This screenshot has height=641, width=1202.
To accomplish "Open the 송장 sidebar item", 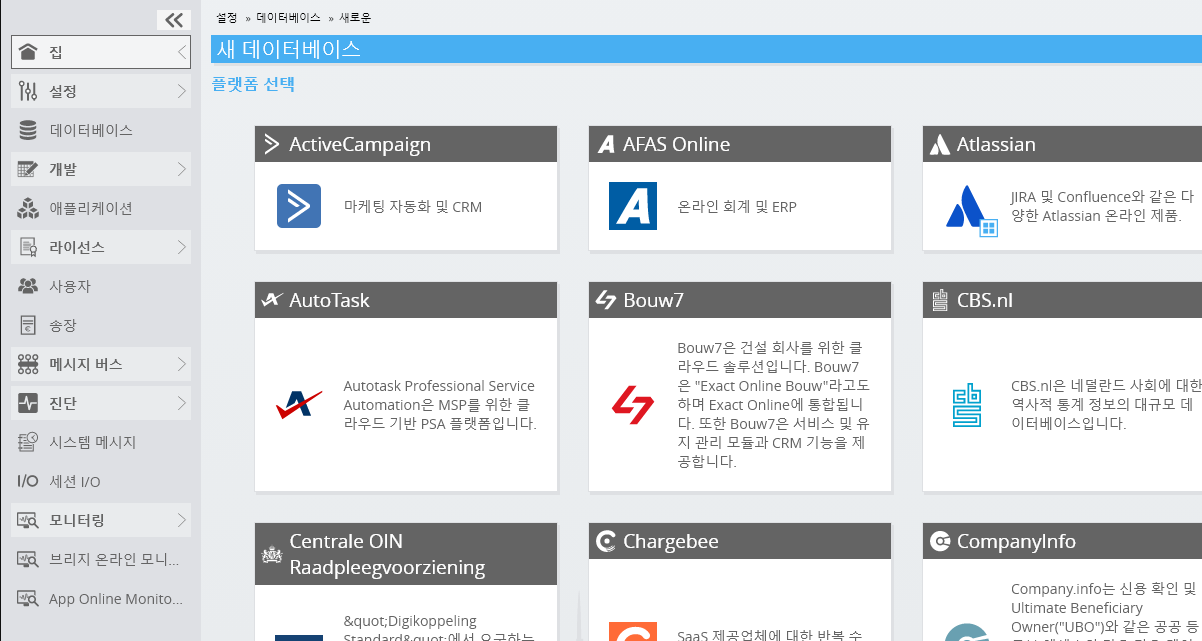I will tap(101, 325).
